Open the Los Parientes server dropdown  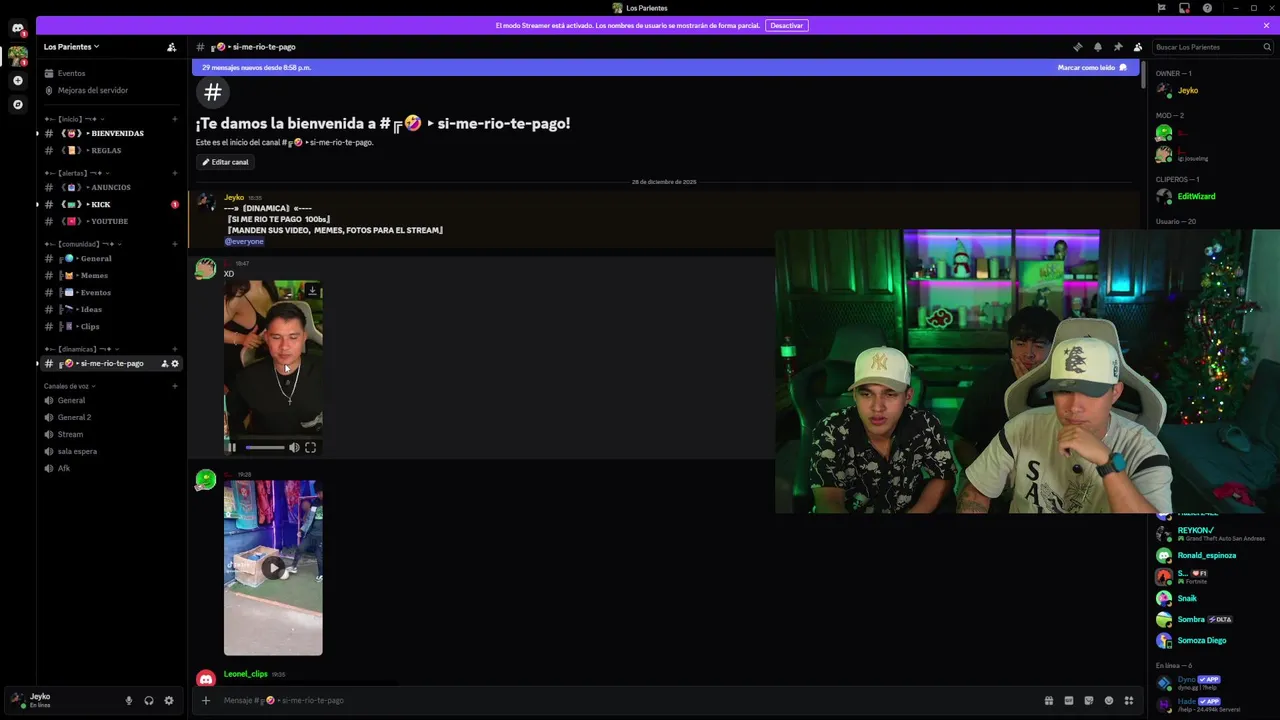click(x=72, y=47)
